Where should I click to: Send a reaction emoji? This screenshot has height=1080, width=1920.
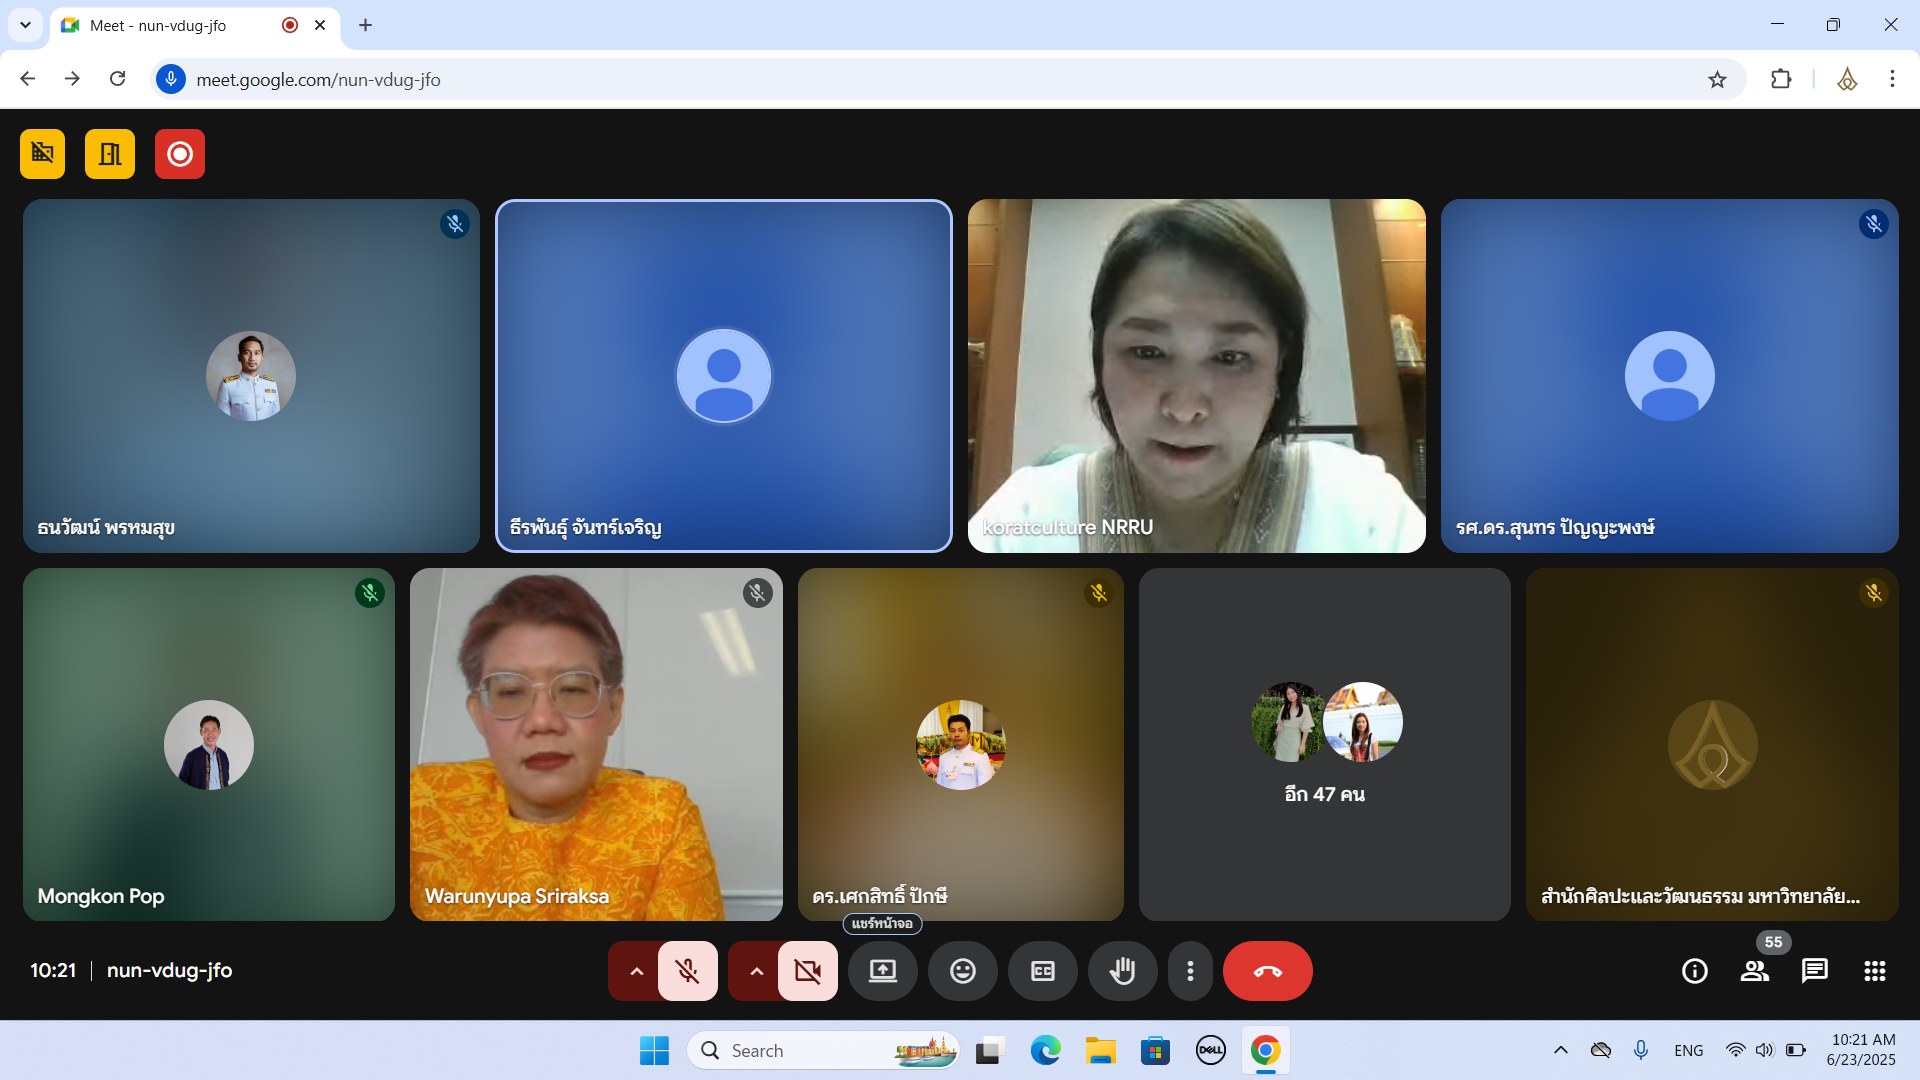tap(963, 971)
